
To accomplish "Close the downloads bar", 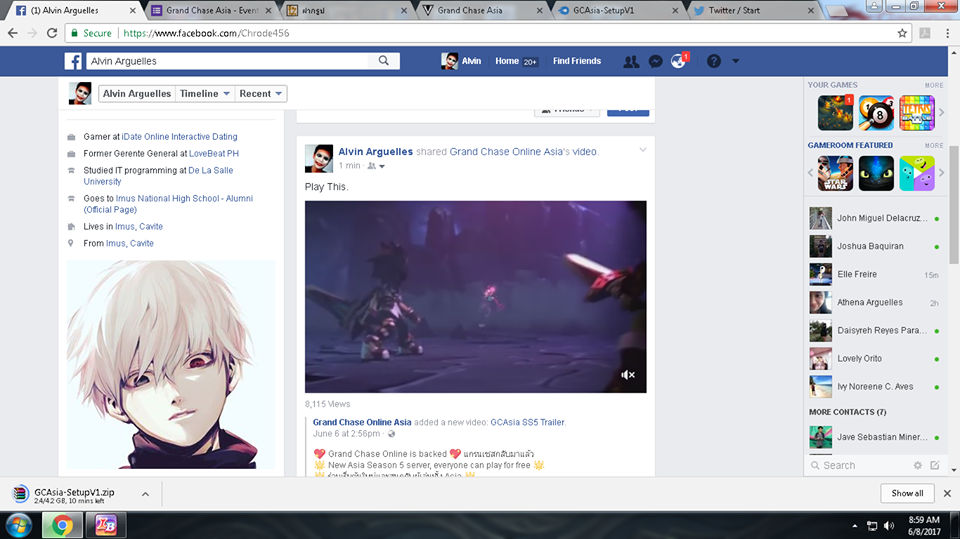I will 947,493.
